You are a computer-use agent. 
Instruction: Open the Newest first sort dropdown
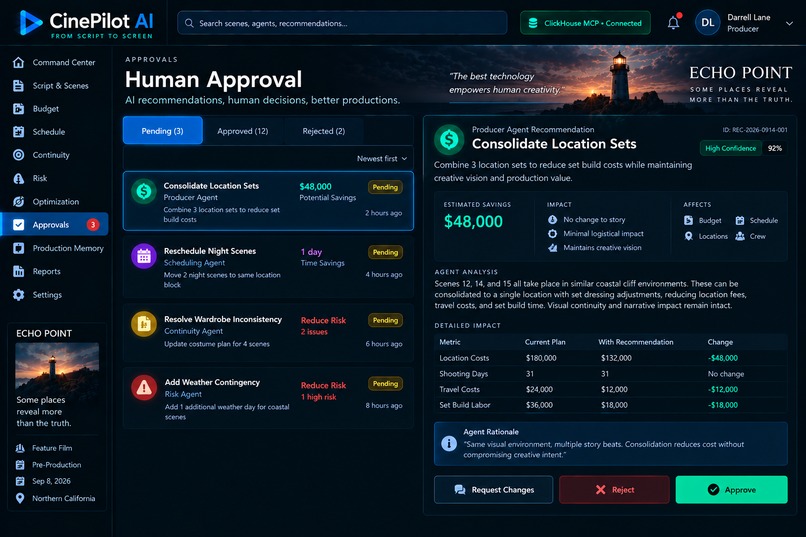click(x=381, y=159)
